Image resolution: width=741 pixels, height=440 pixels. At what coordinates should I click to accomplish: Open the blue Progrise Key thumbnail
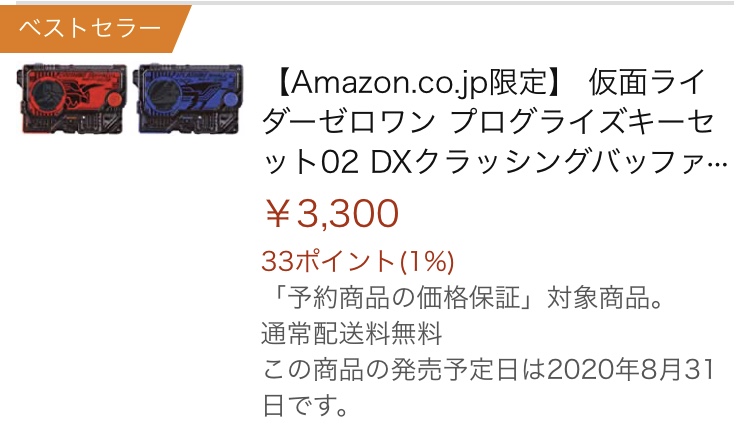pyautogui.click(x=189, y=99)
